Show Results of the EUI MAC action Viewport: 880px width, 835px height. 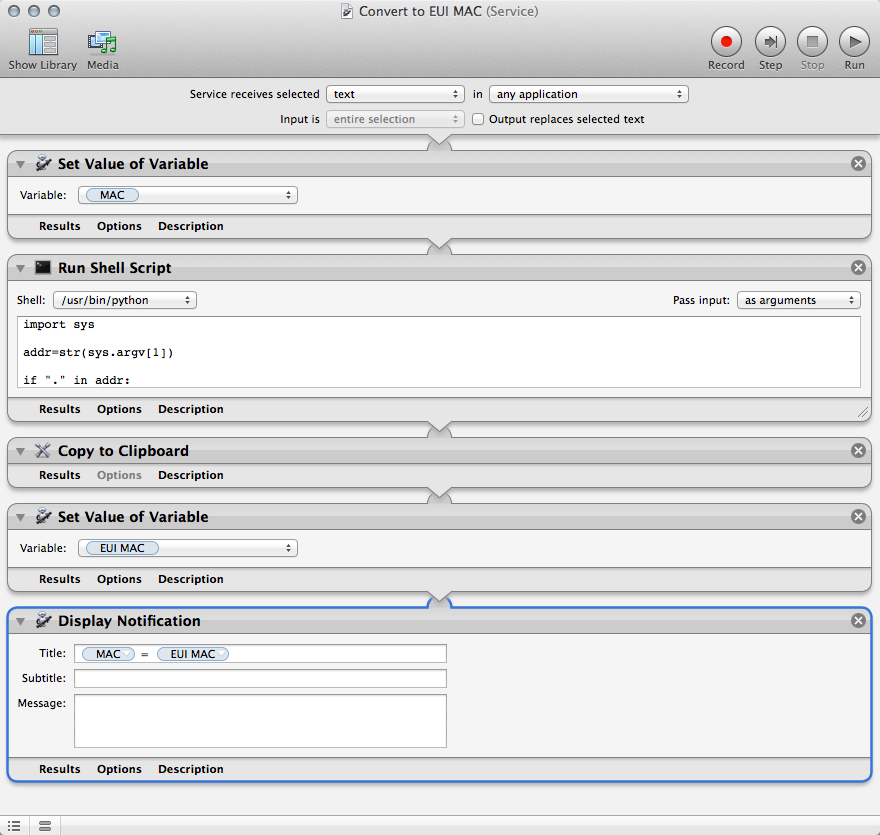[59, 579]
